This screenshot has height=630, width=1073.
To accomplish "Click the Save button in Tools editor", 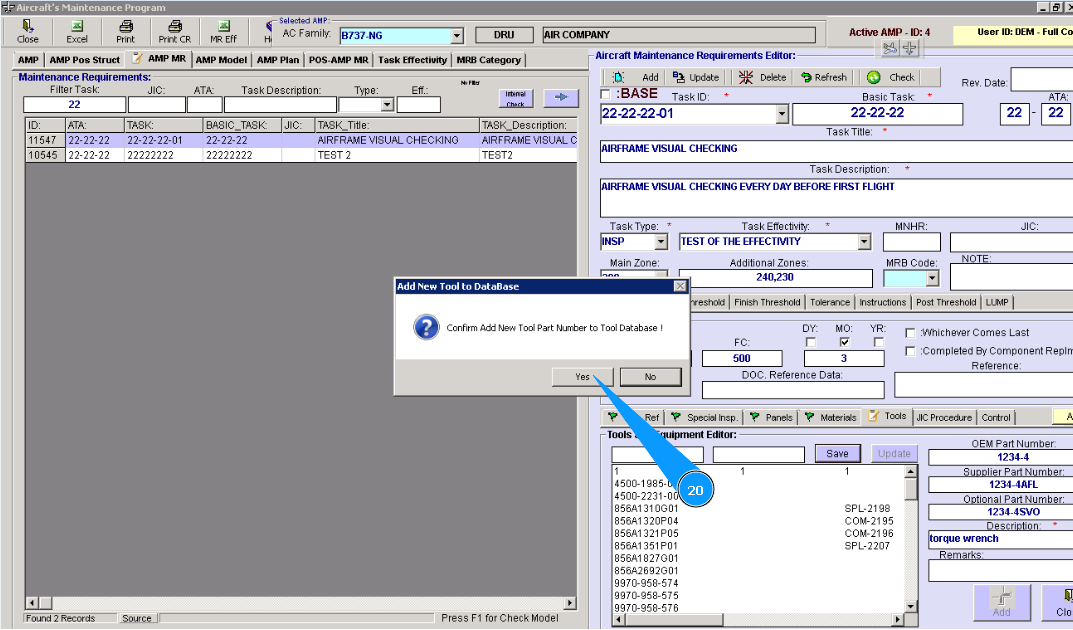I will point(837,454).
